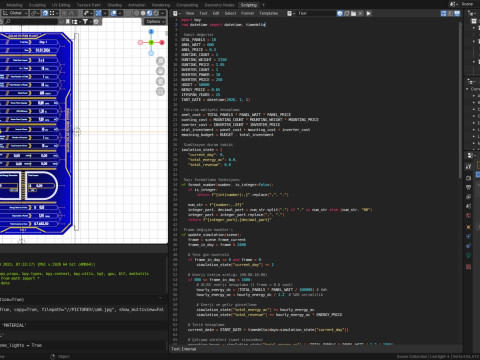Viewport: 480px width, 360px height.
Task: Open overlays dropdown arrow
Action: (x=120, y=13)
